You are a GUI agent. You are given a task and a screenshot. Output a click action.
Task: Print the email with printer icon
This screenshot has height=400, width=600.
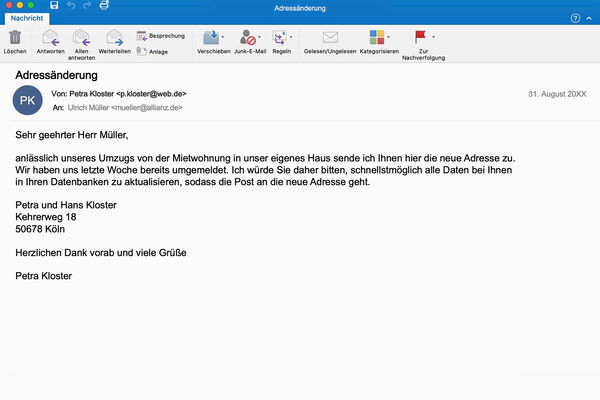(x=104, y=5)
